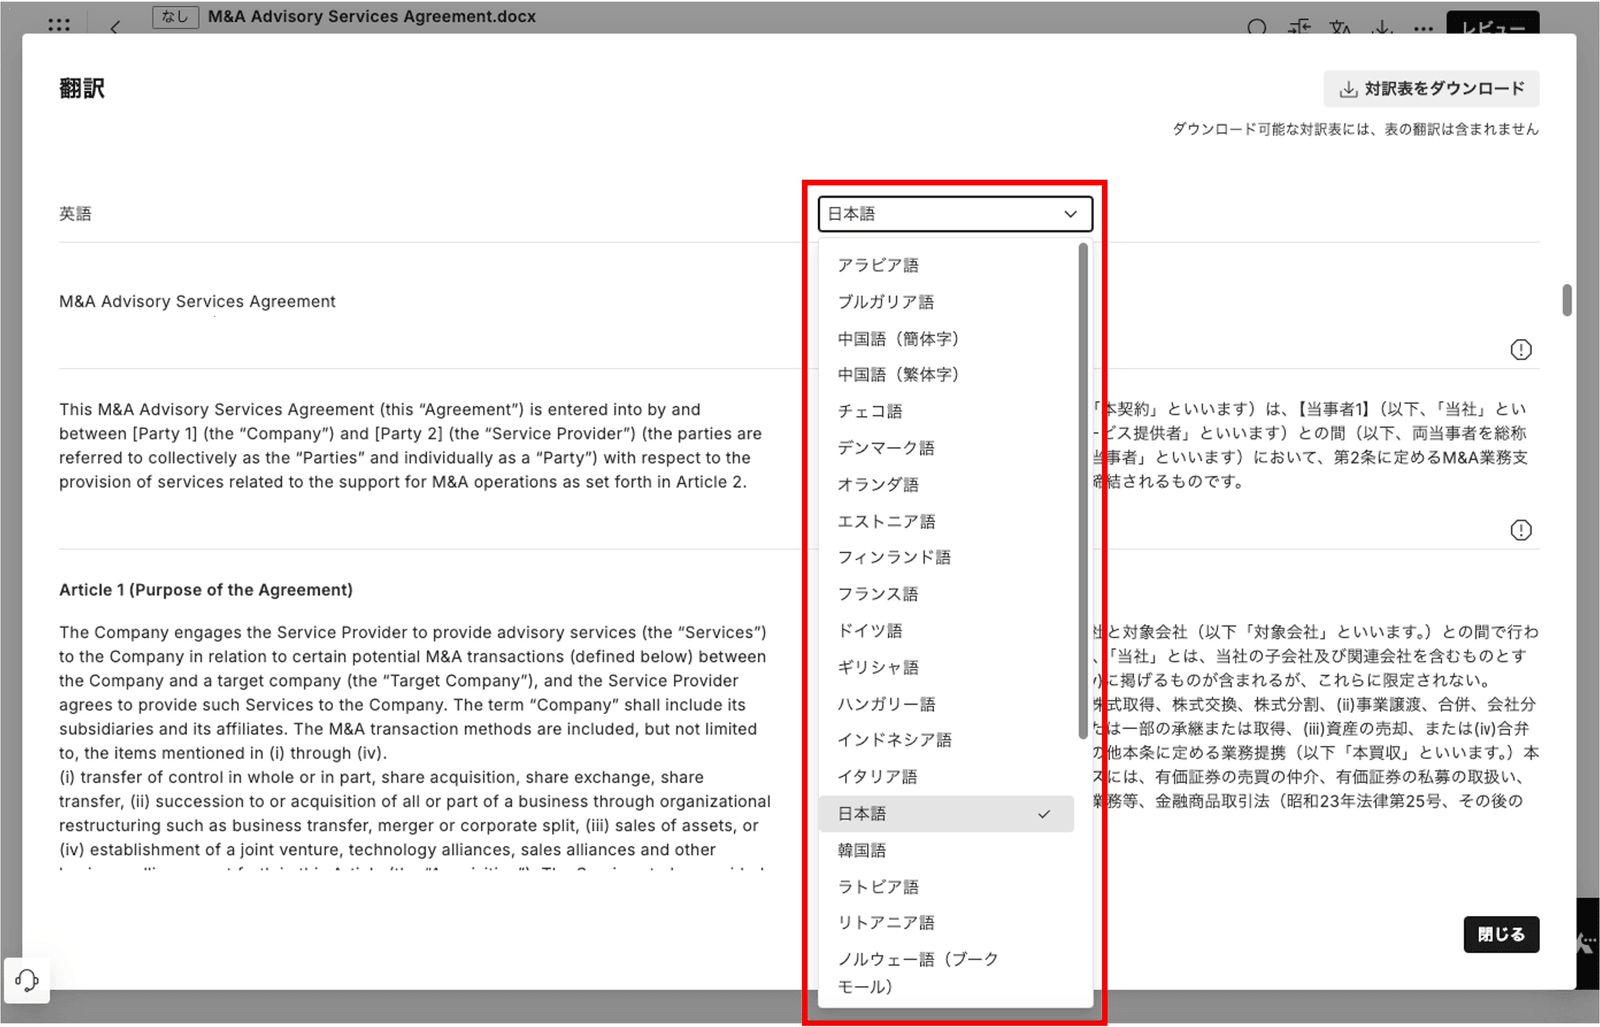Select ドイツ語 in the language dropdown
The width and height of the screenshot is (1600, 1027).
tap(870, 631)
